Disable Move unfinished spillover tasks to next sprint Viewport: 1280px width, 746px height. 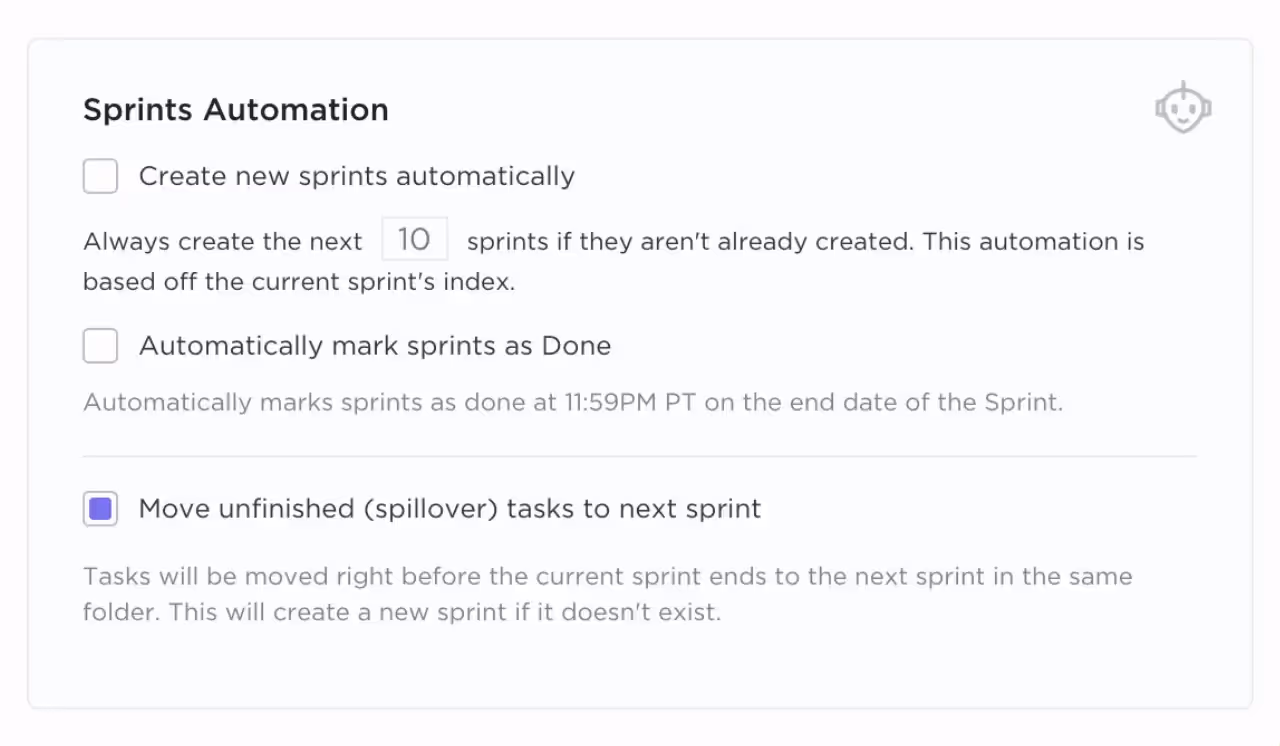coord(100,508)
